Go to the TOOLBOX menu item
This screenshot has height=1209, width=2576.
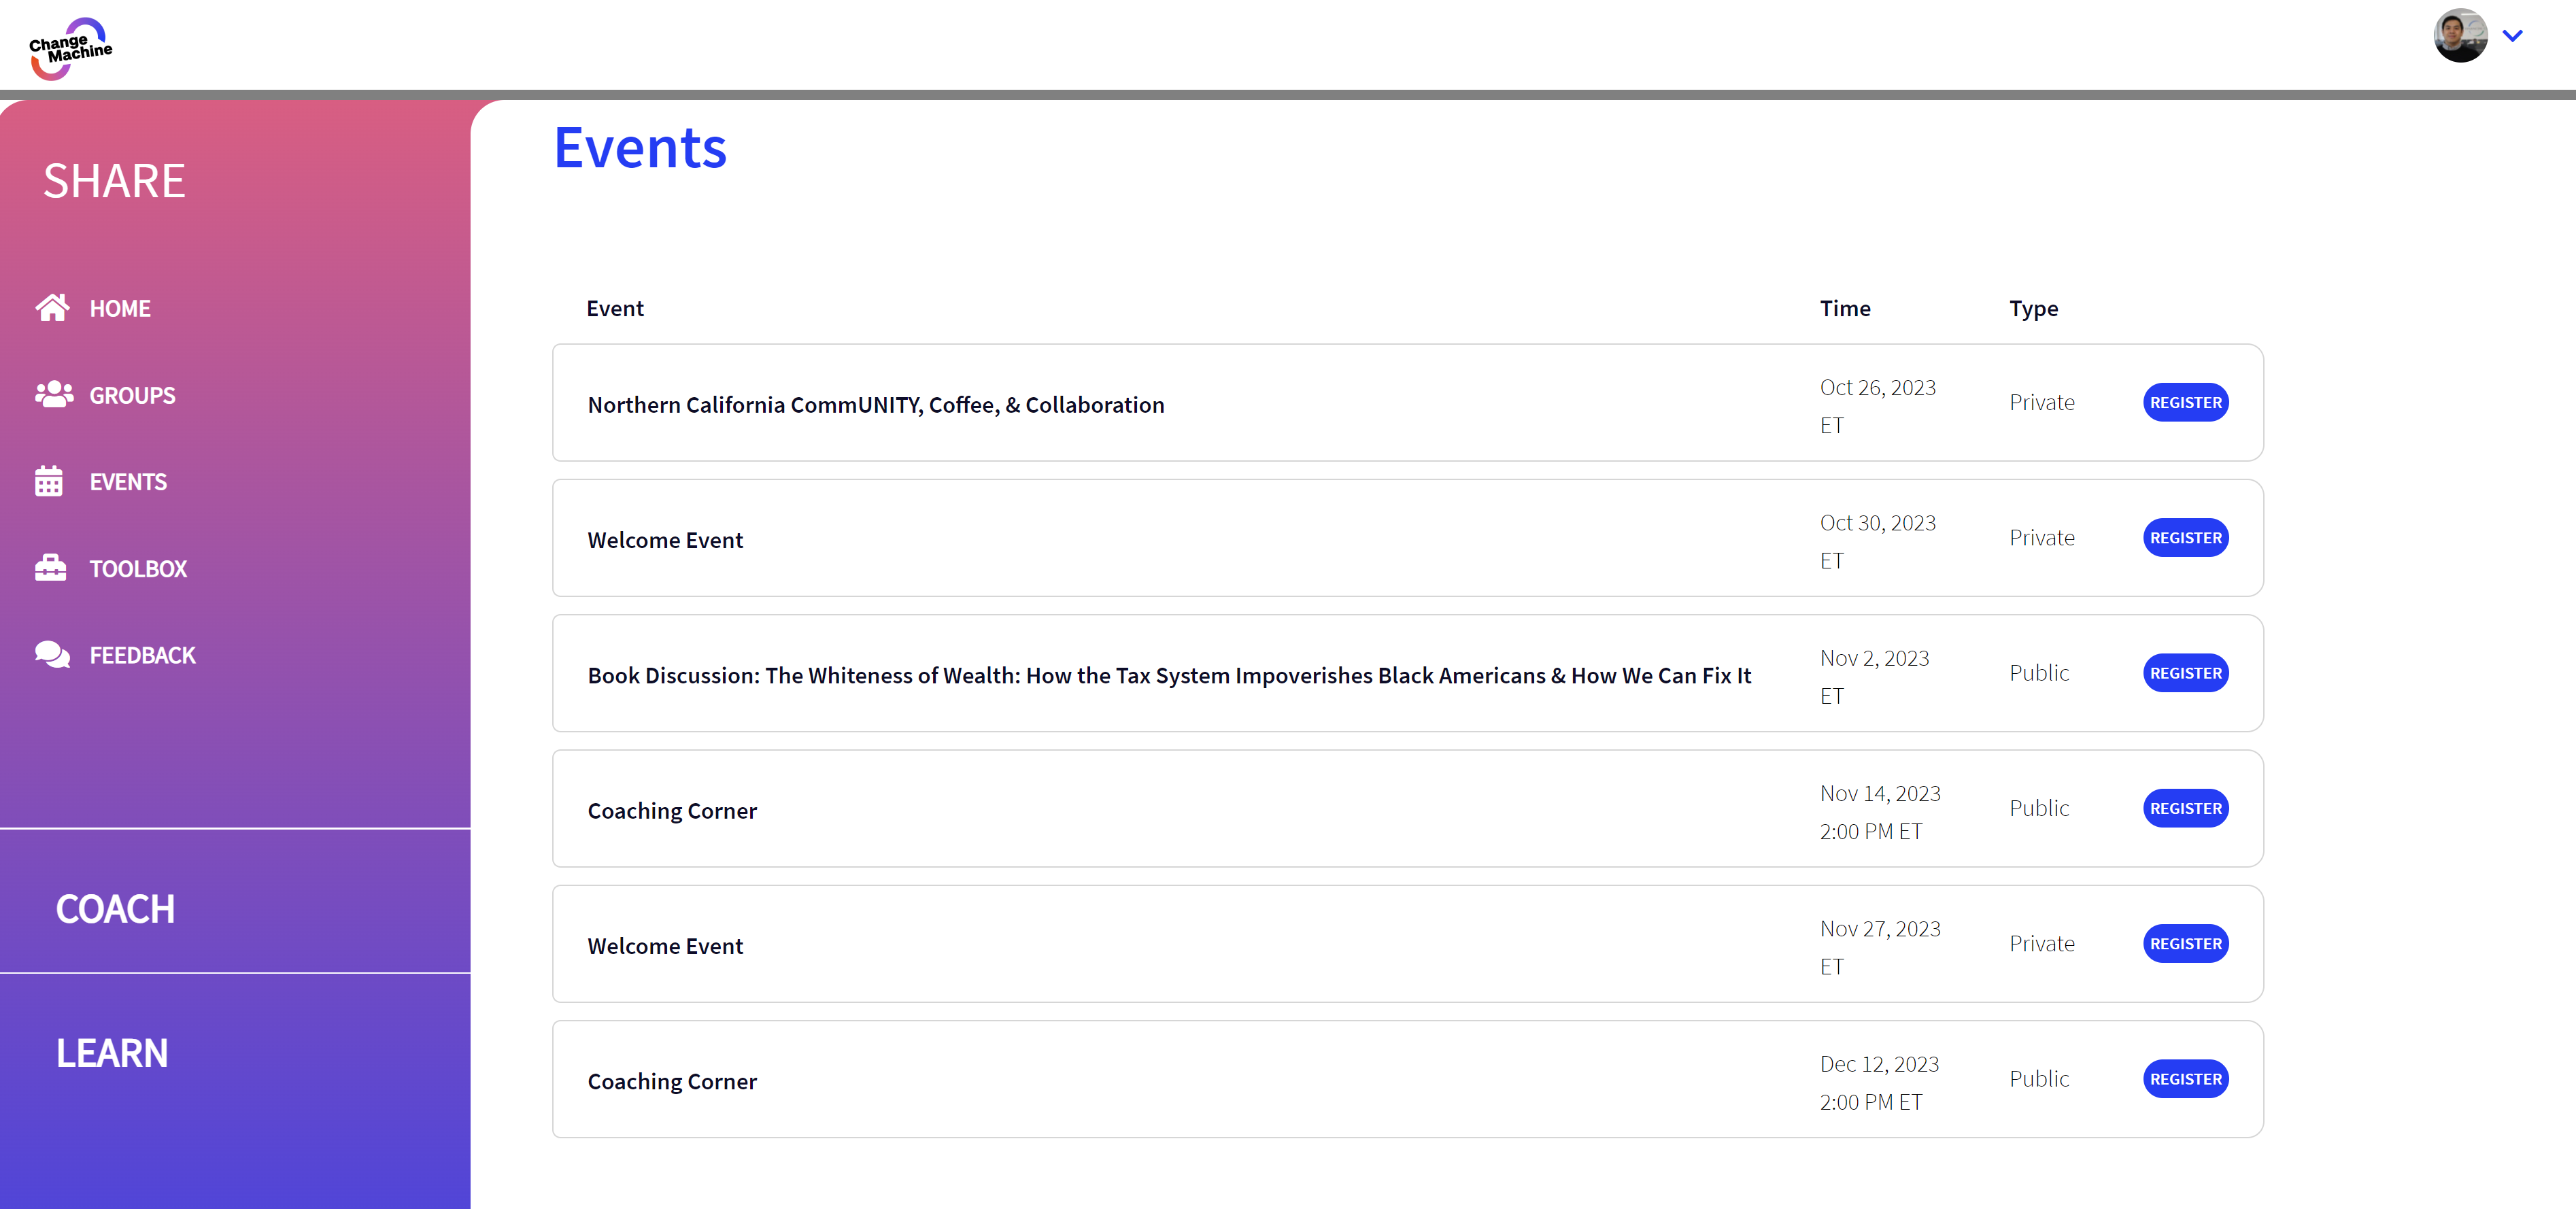click(138, 569)
